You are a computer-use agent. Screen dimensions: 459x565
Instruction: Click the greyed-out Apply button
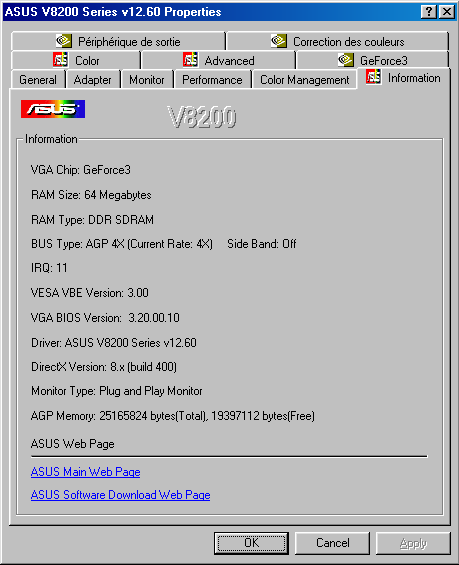[413, 543]
